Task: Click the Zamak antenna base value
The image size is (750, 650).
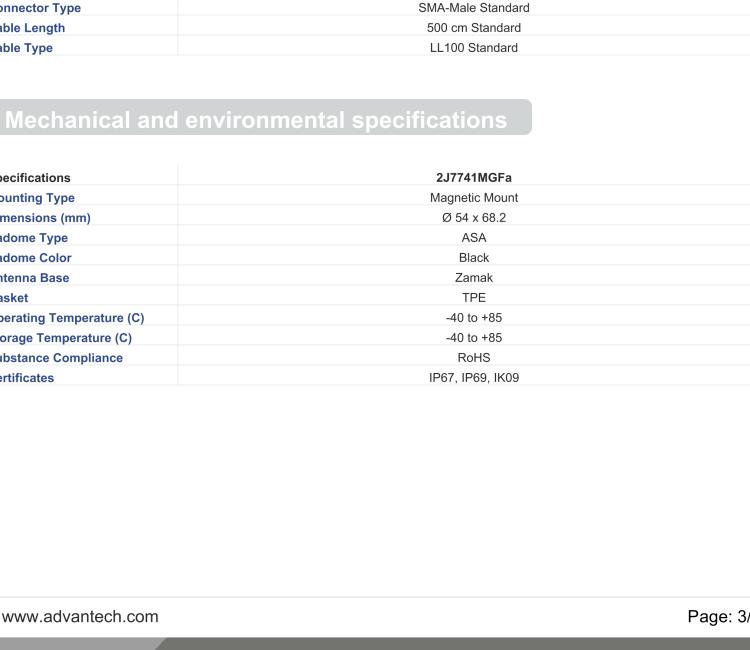Action: [473, 278]
